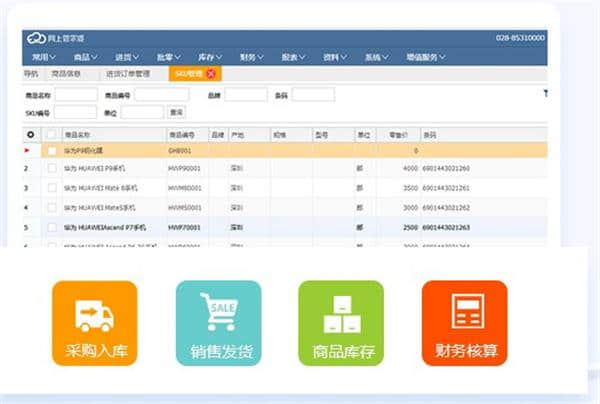Open the 销售发货 shopping cart icon
Image resolution: width=600 pixels, height=404 pixels.
218,323
